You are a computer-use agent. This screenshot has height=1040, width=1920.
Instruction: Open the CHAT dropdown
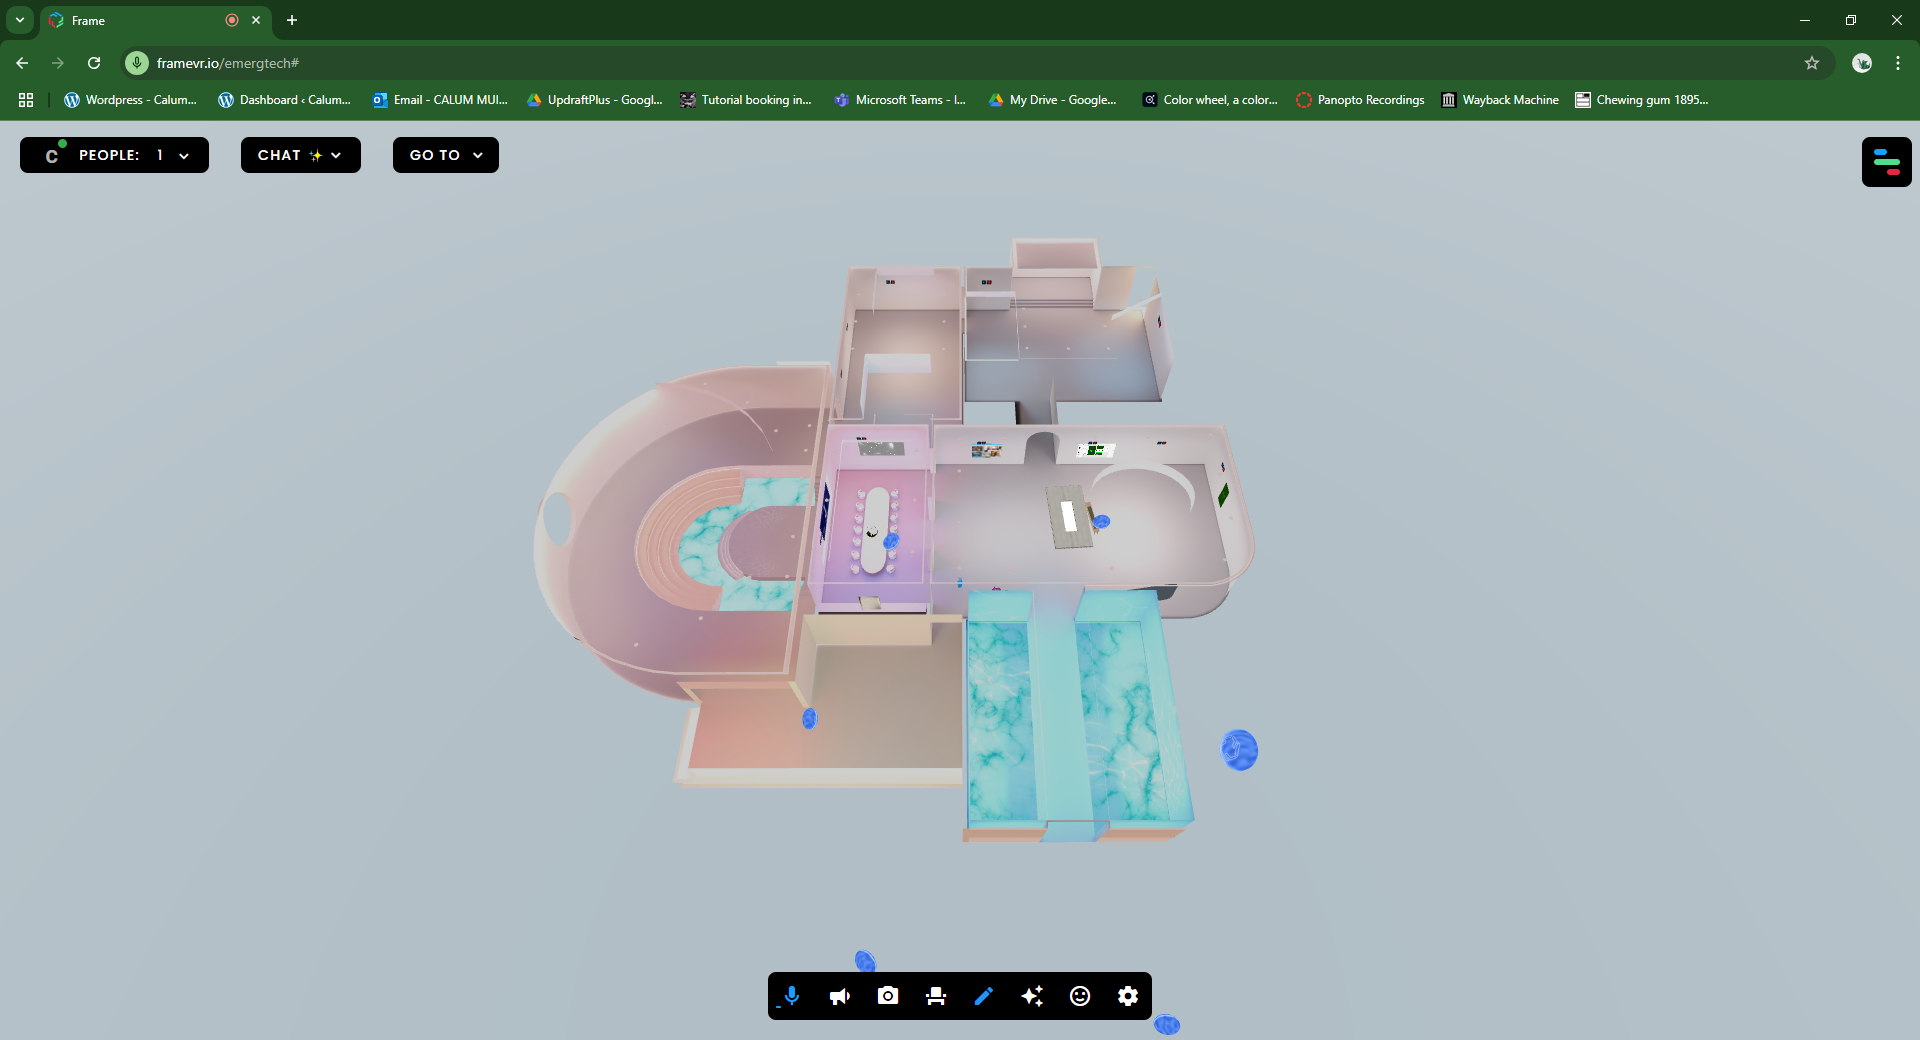(300, 155)
